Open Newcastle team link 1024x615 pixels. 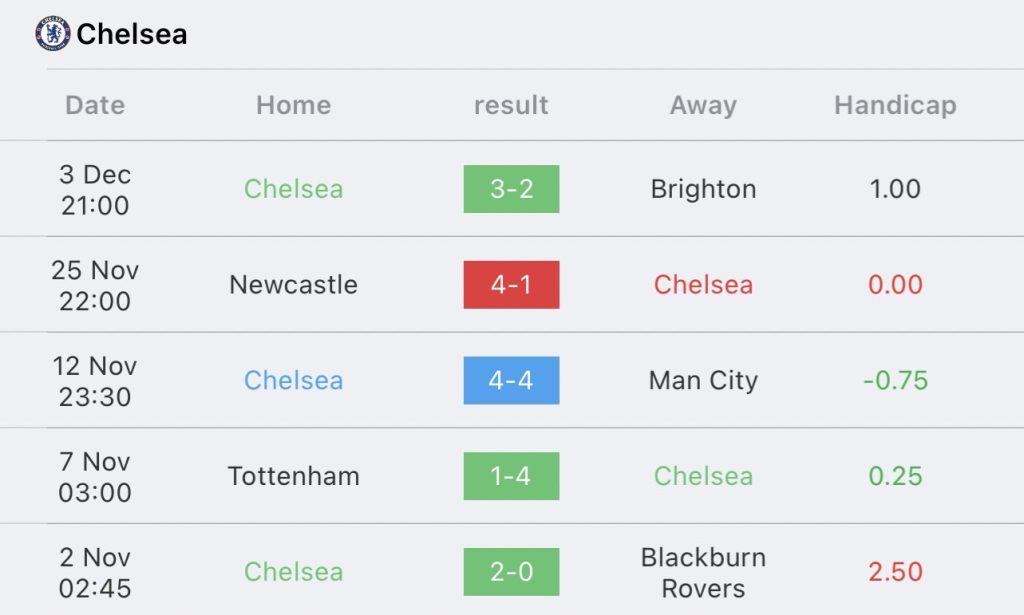click(293, 285)
